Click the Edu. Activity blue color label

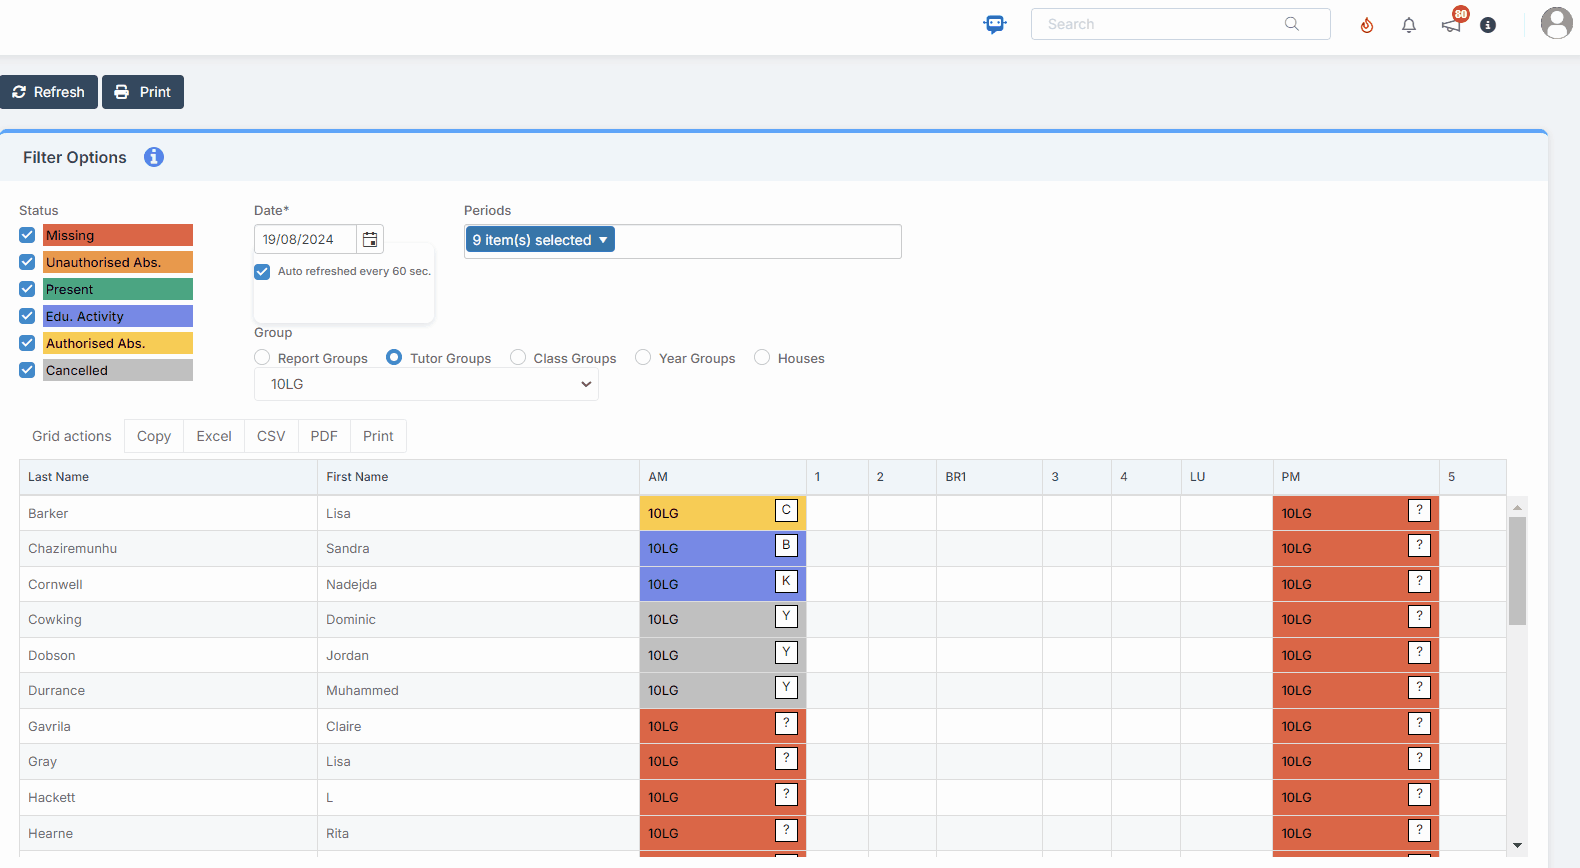pyautogui.click(x=118, y=316)
